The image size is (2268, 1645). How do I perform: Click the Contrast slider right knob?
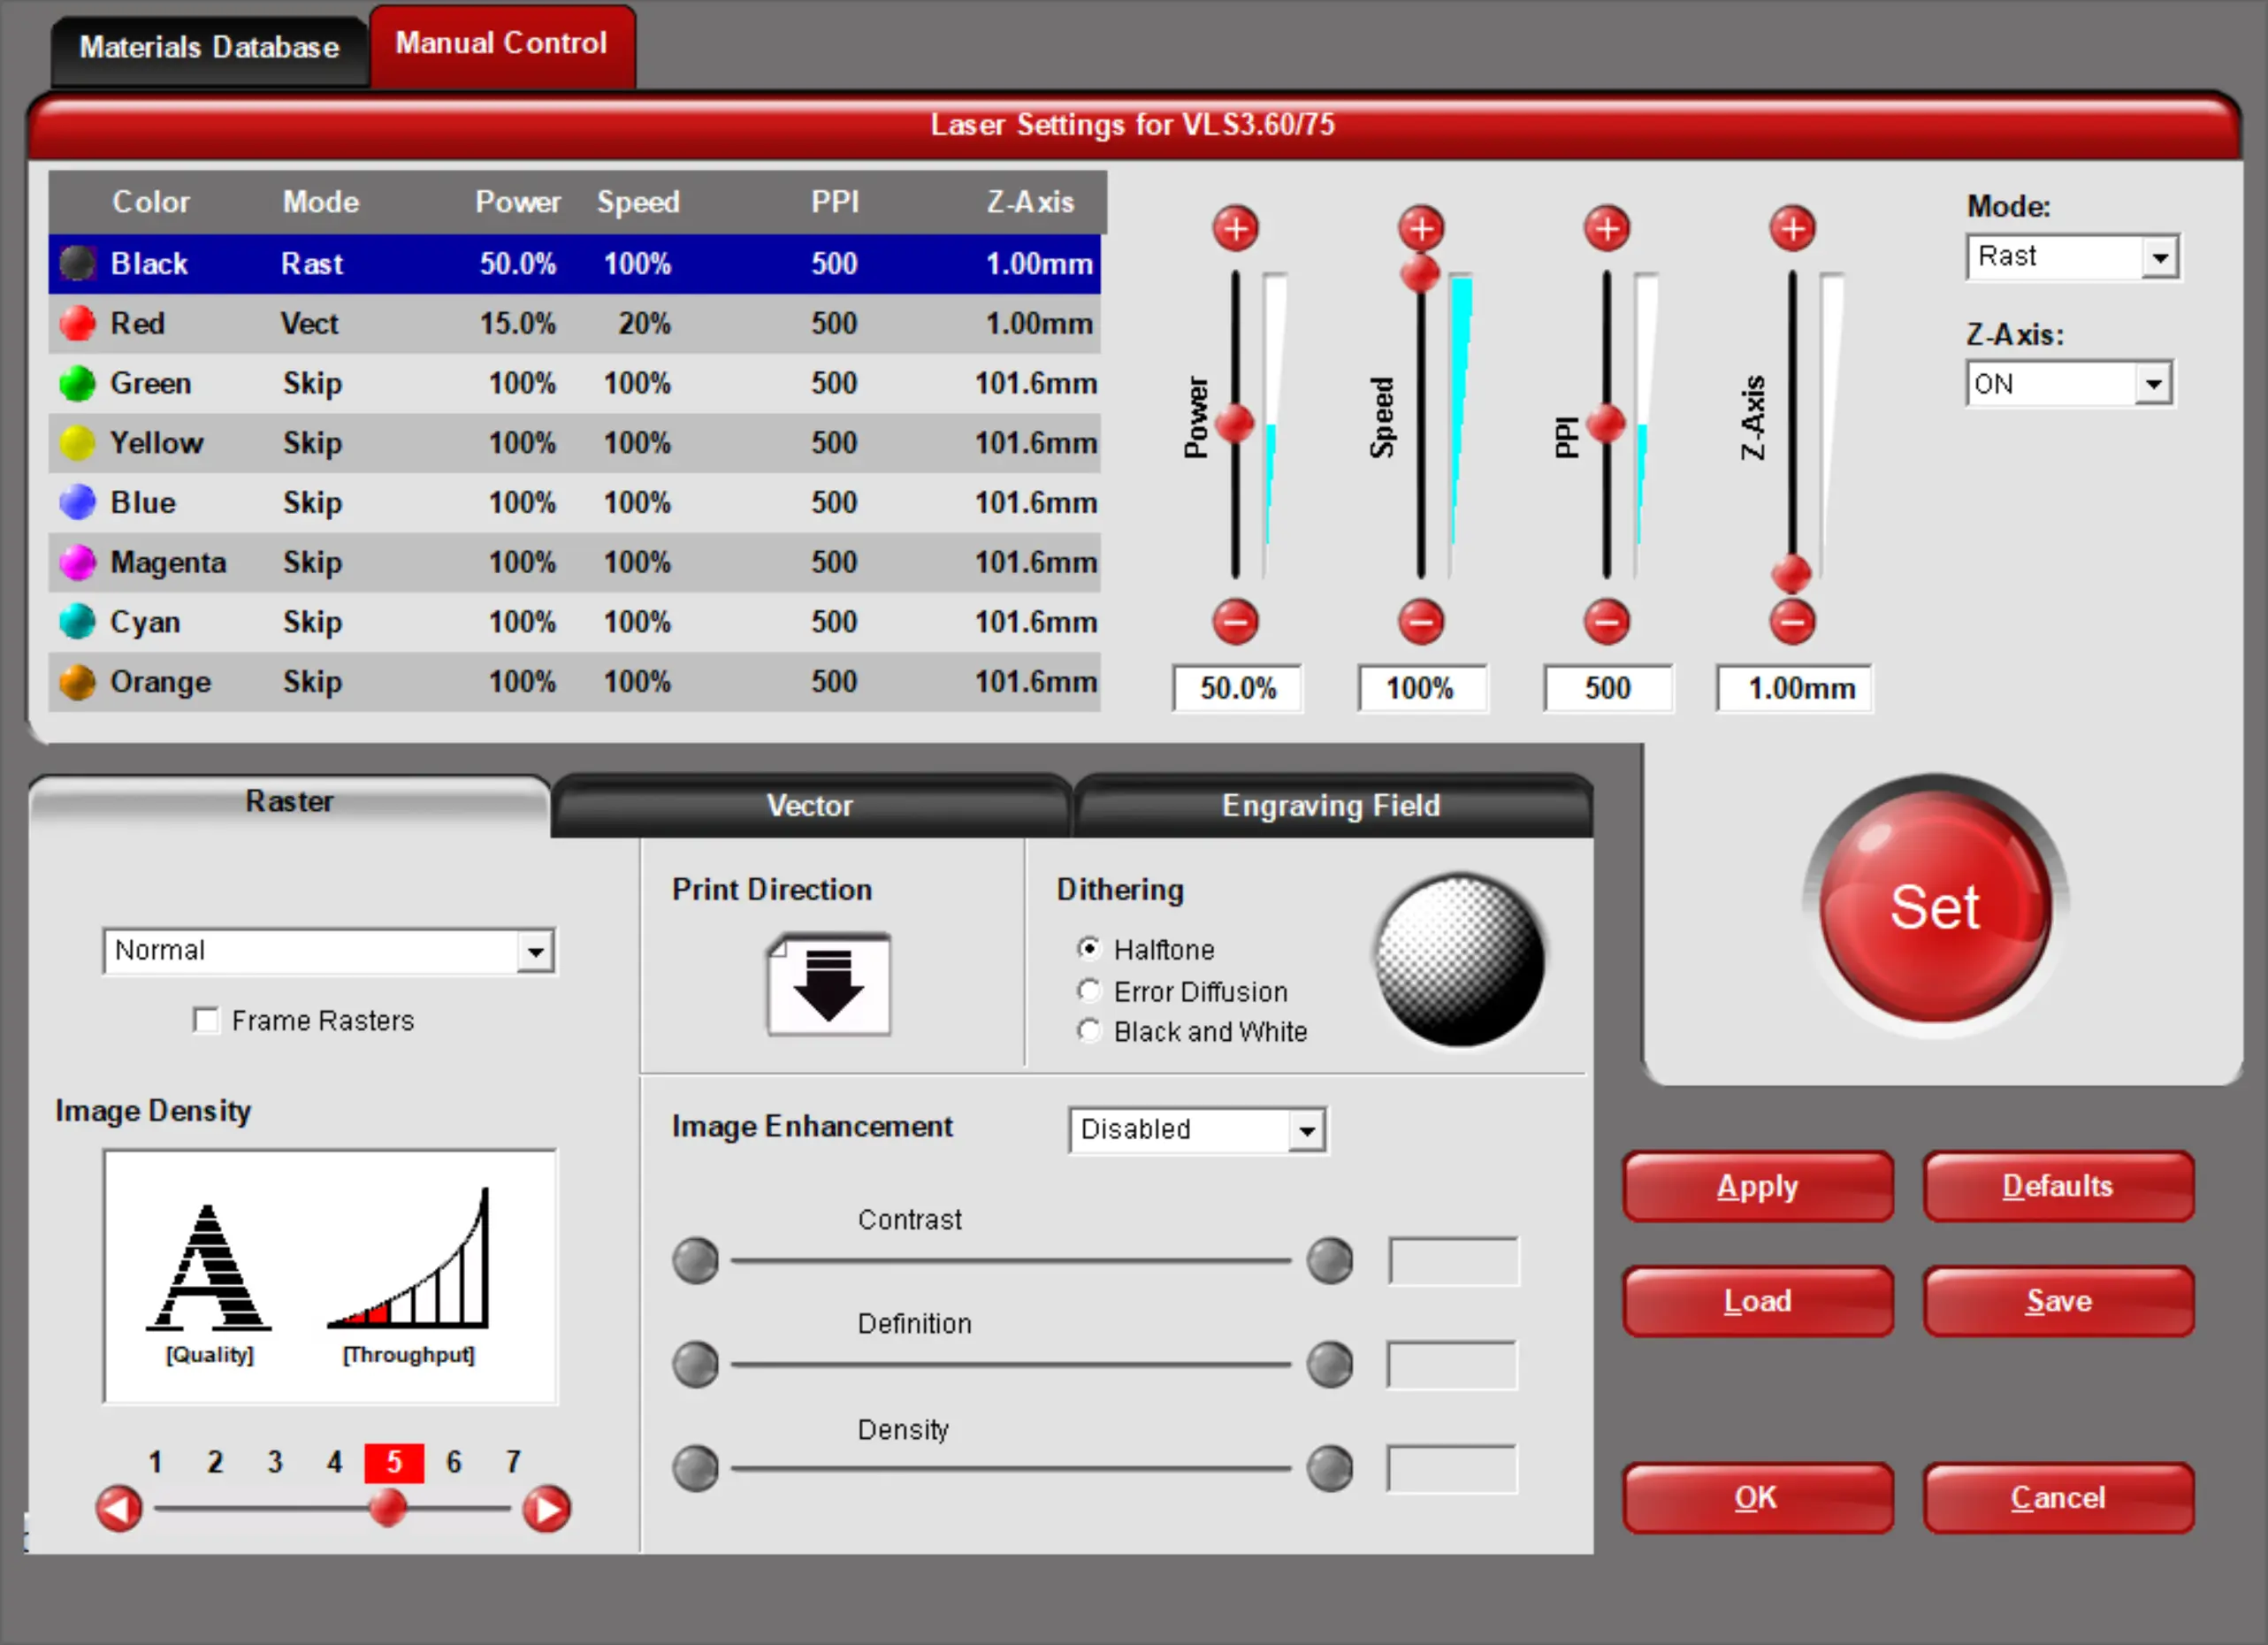coord(1330,1260)
